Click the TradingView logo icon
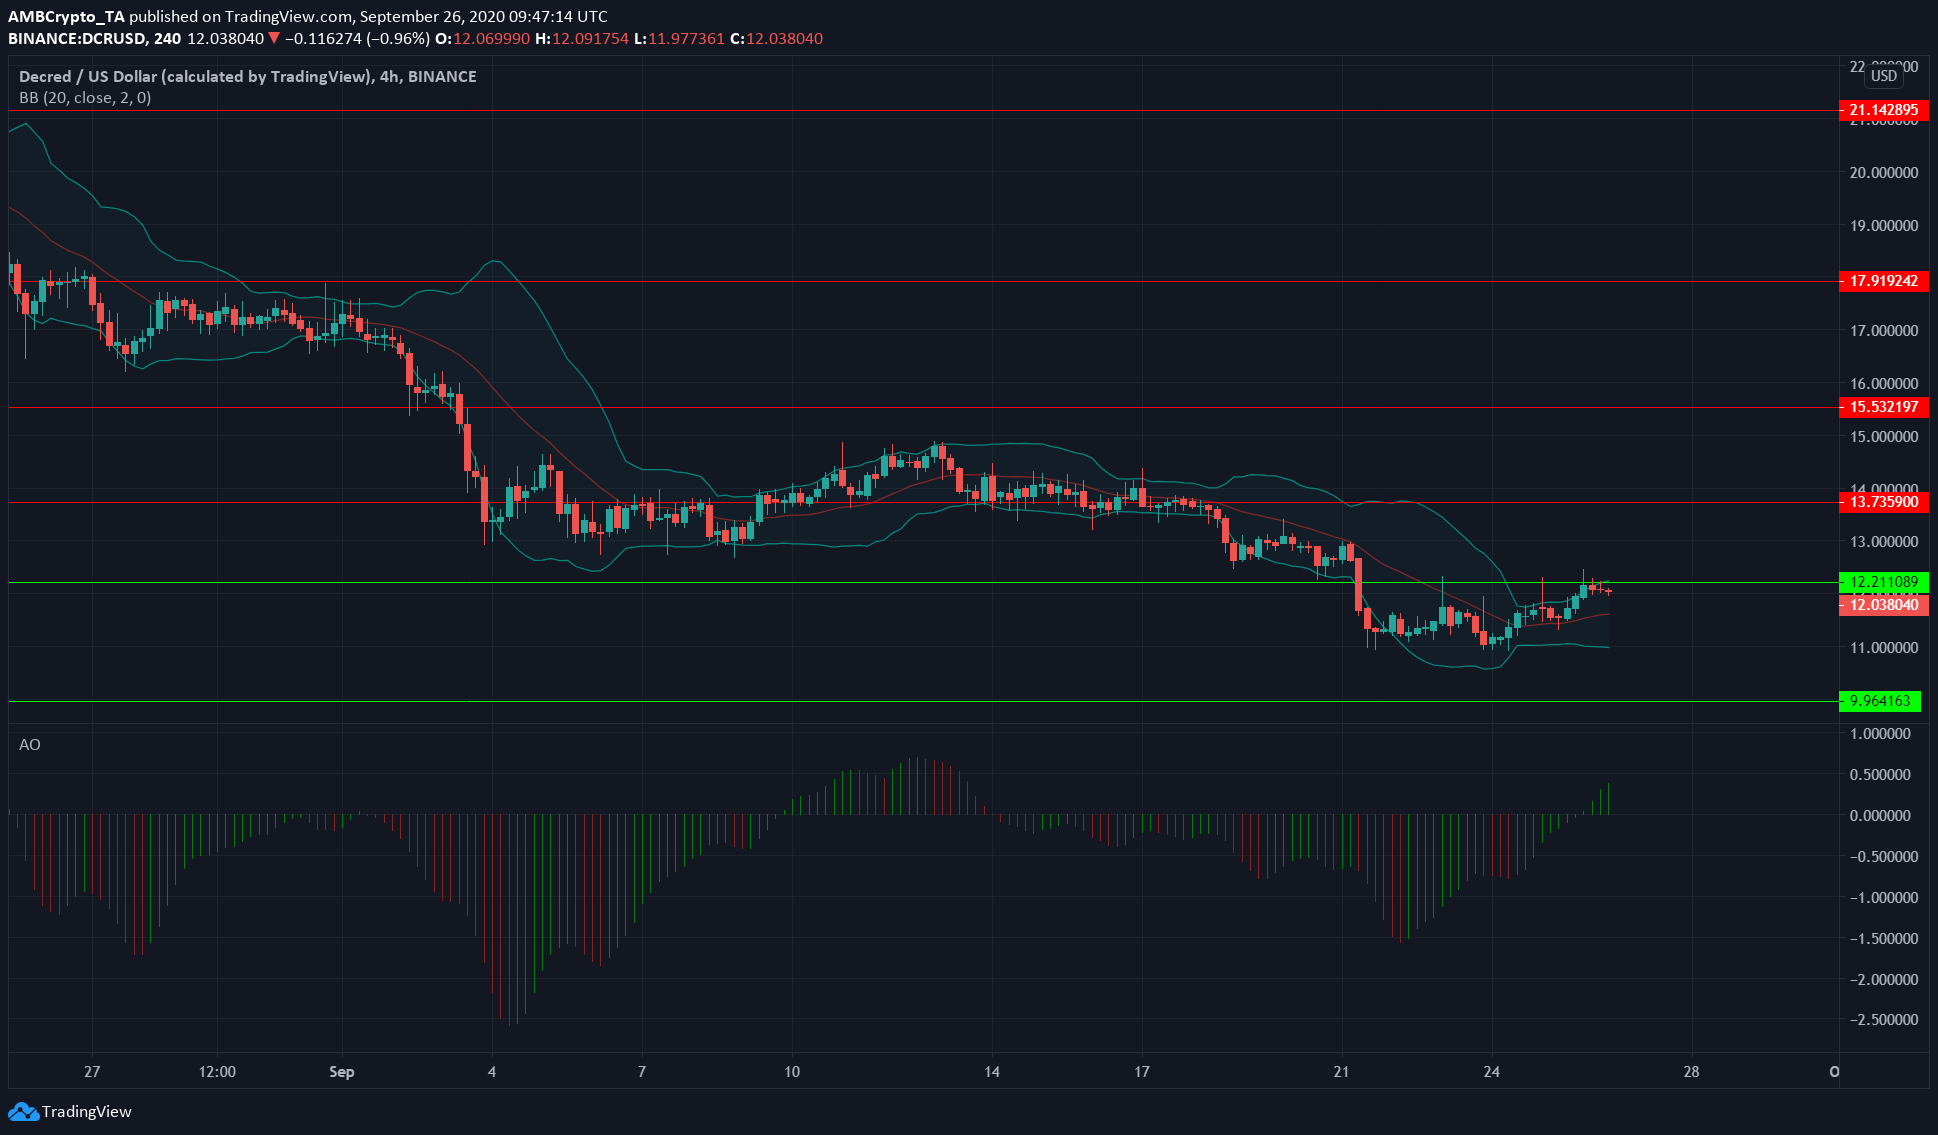Image resolution: width=1938 pixels, height=1135 pixels. click(x=23, y=1111)
